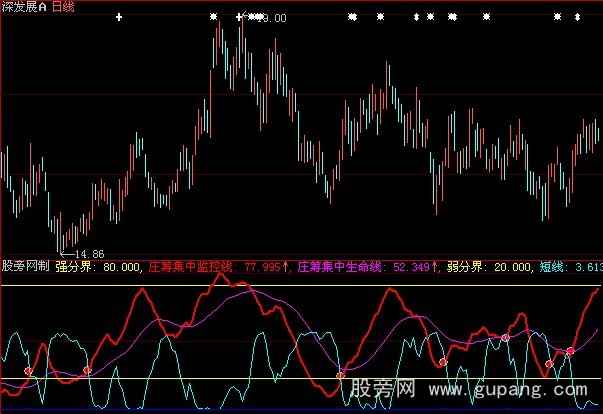Select the 庄筹集中生命线 indicator label
Screen dimensions: 603x414
pos(339,266)
